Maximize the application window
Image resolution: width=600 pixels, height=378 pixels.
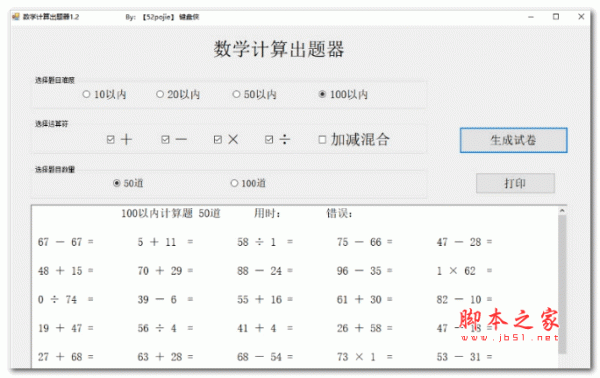coord(556,17)
